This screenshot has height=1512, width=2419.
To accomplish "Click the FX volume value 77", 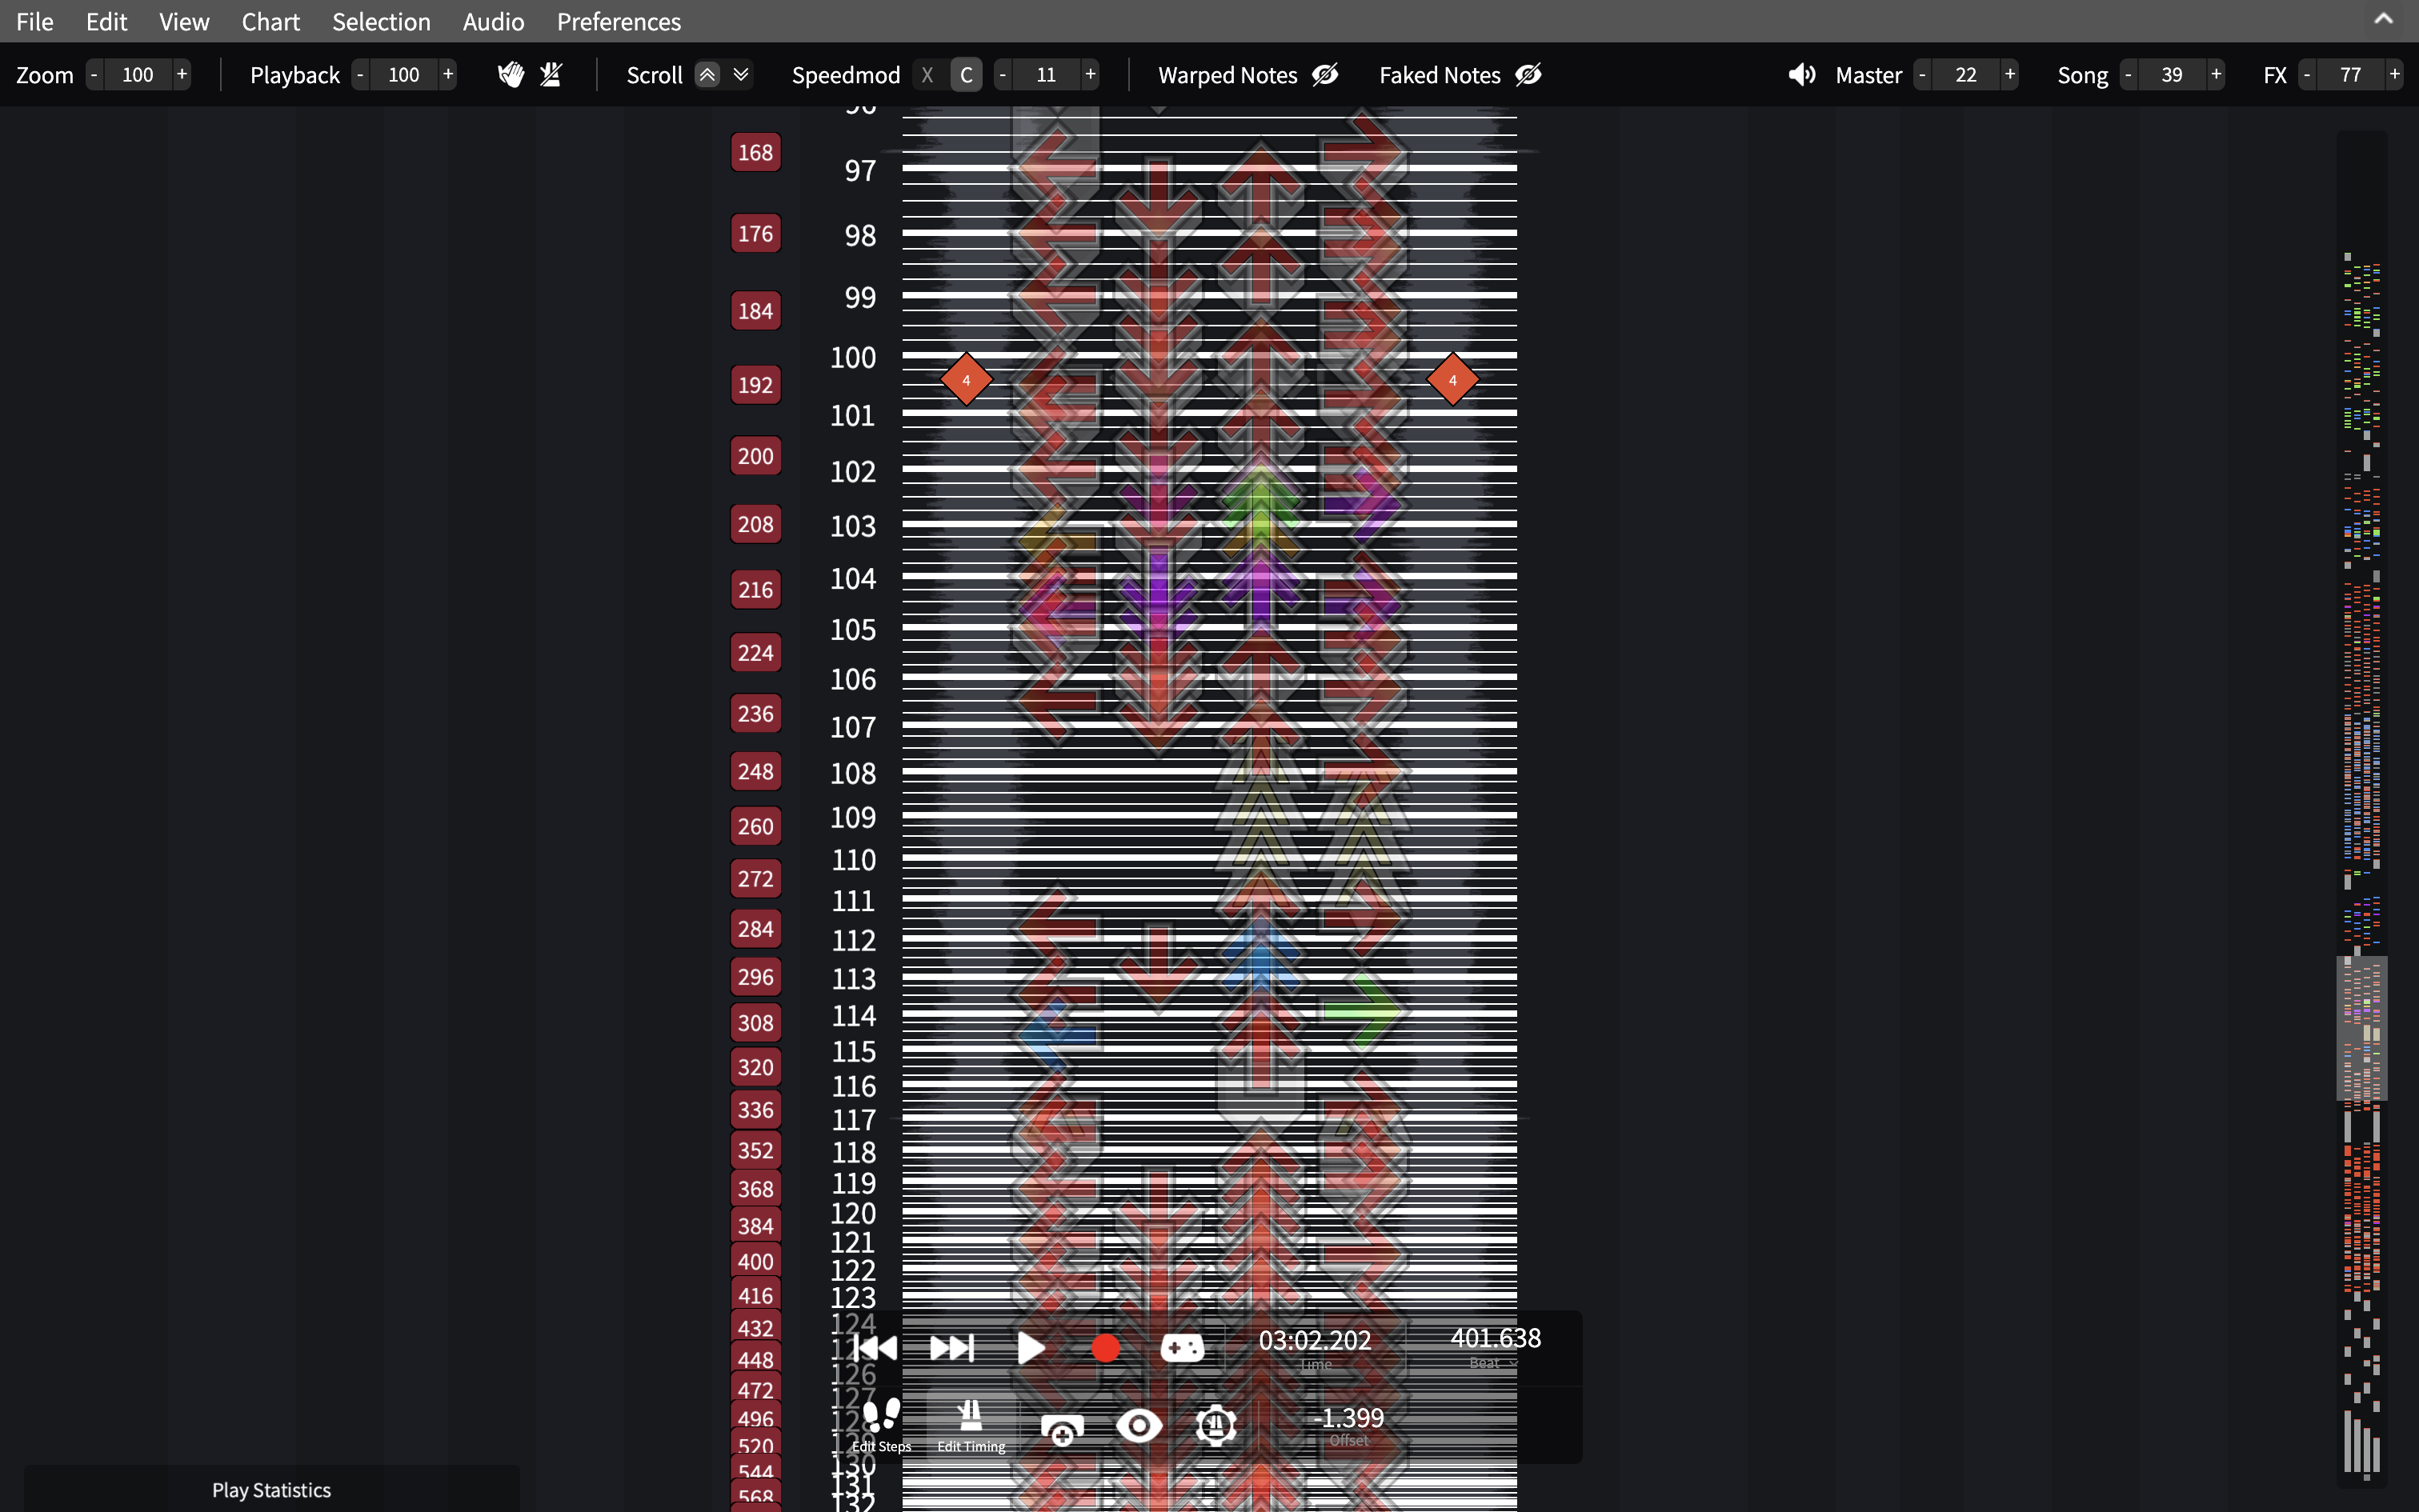I will tap(2350, 75).
